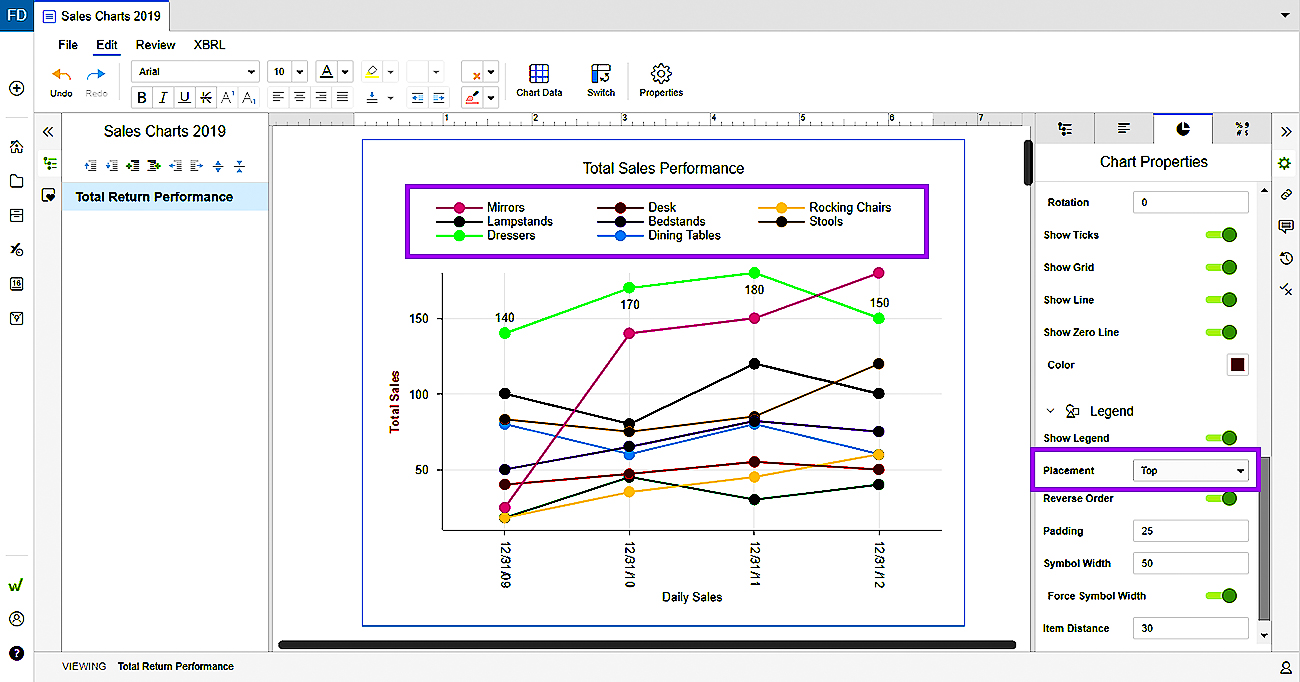1300x682 pixels.
Task: Apply bold formatting
Action: coord(141,97)
